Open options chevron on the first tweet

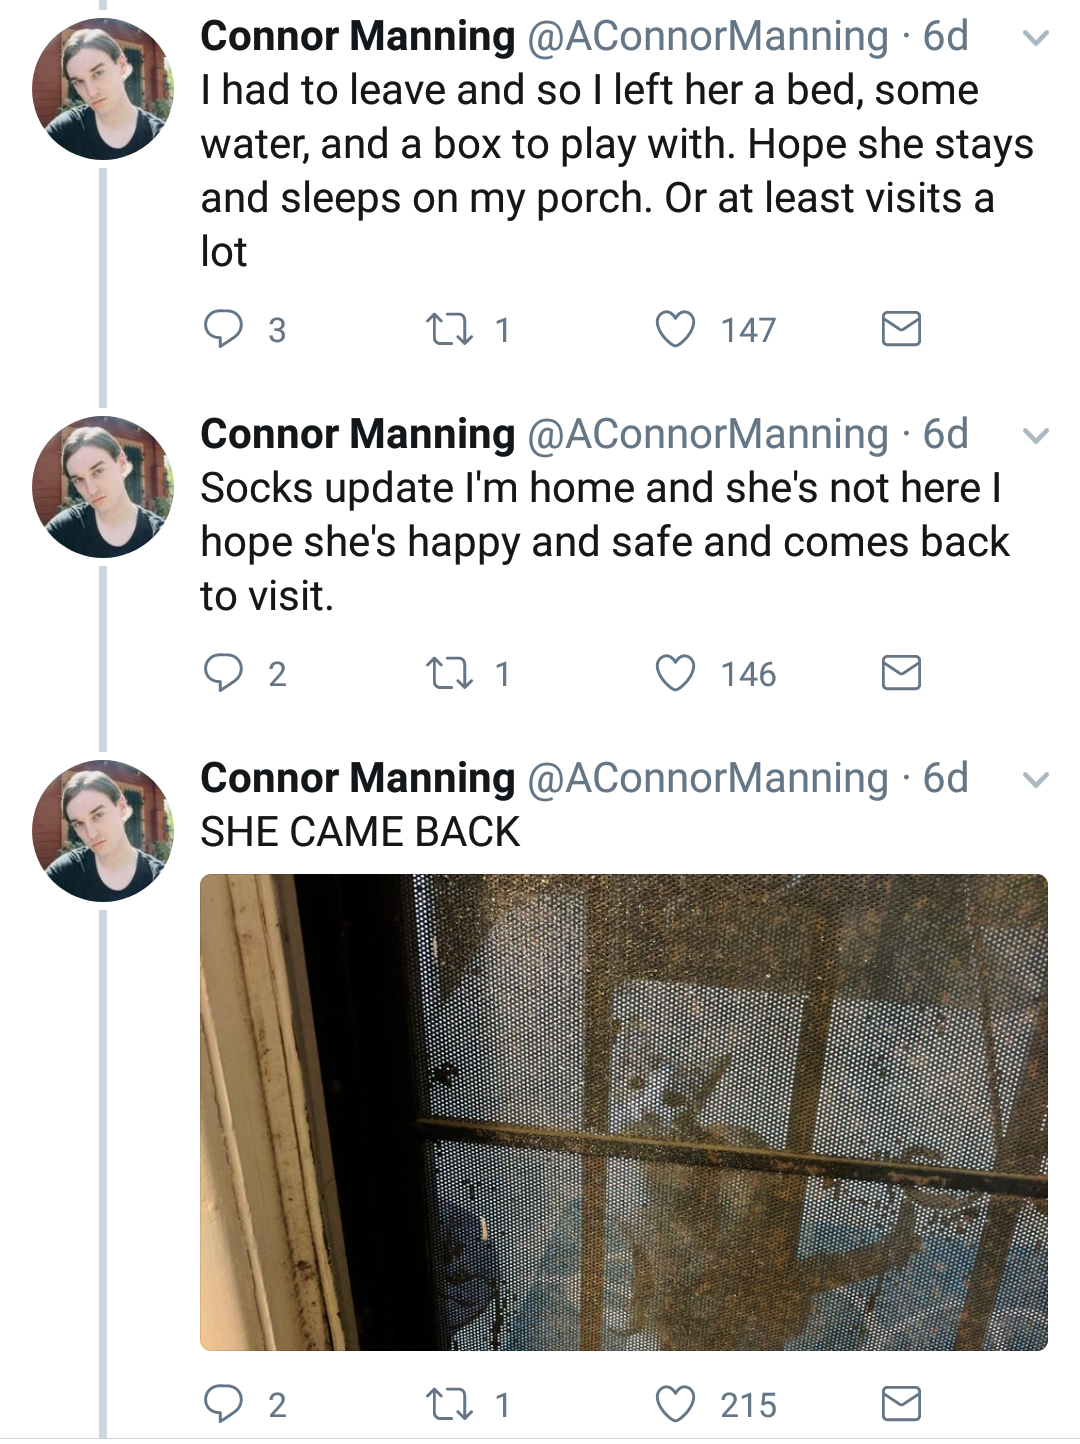[1037, 39]
